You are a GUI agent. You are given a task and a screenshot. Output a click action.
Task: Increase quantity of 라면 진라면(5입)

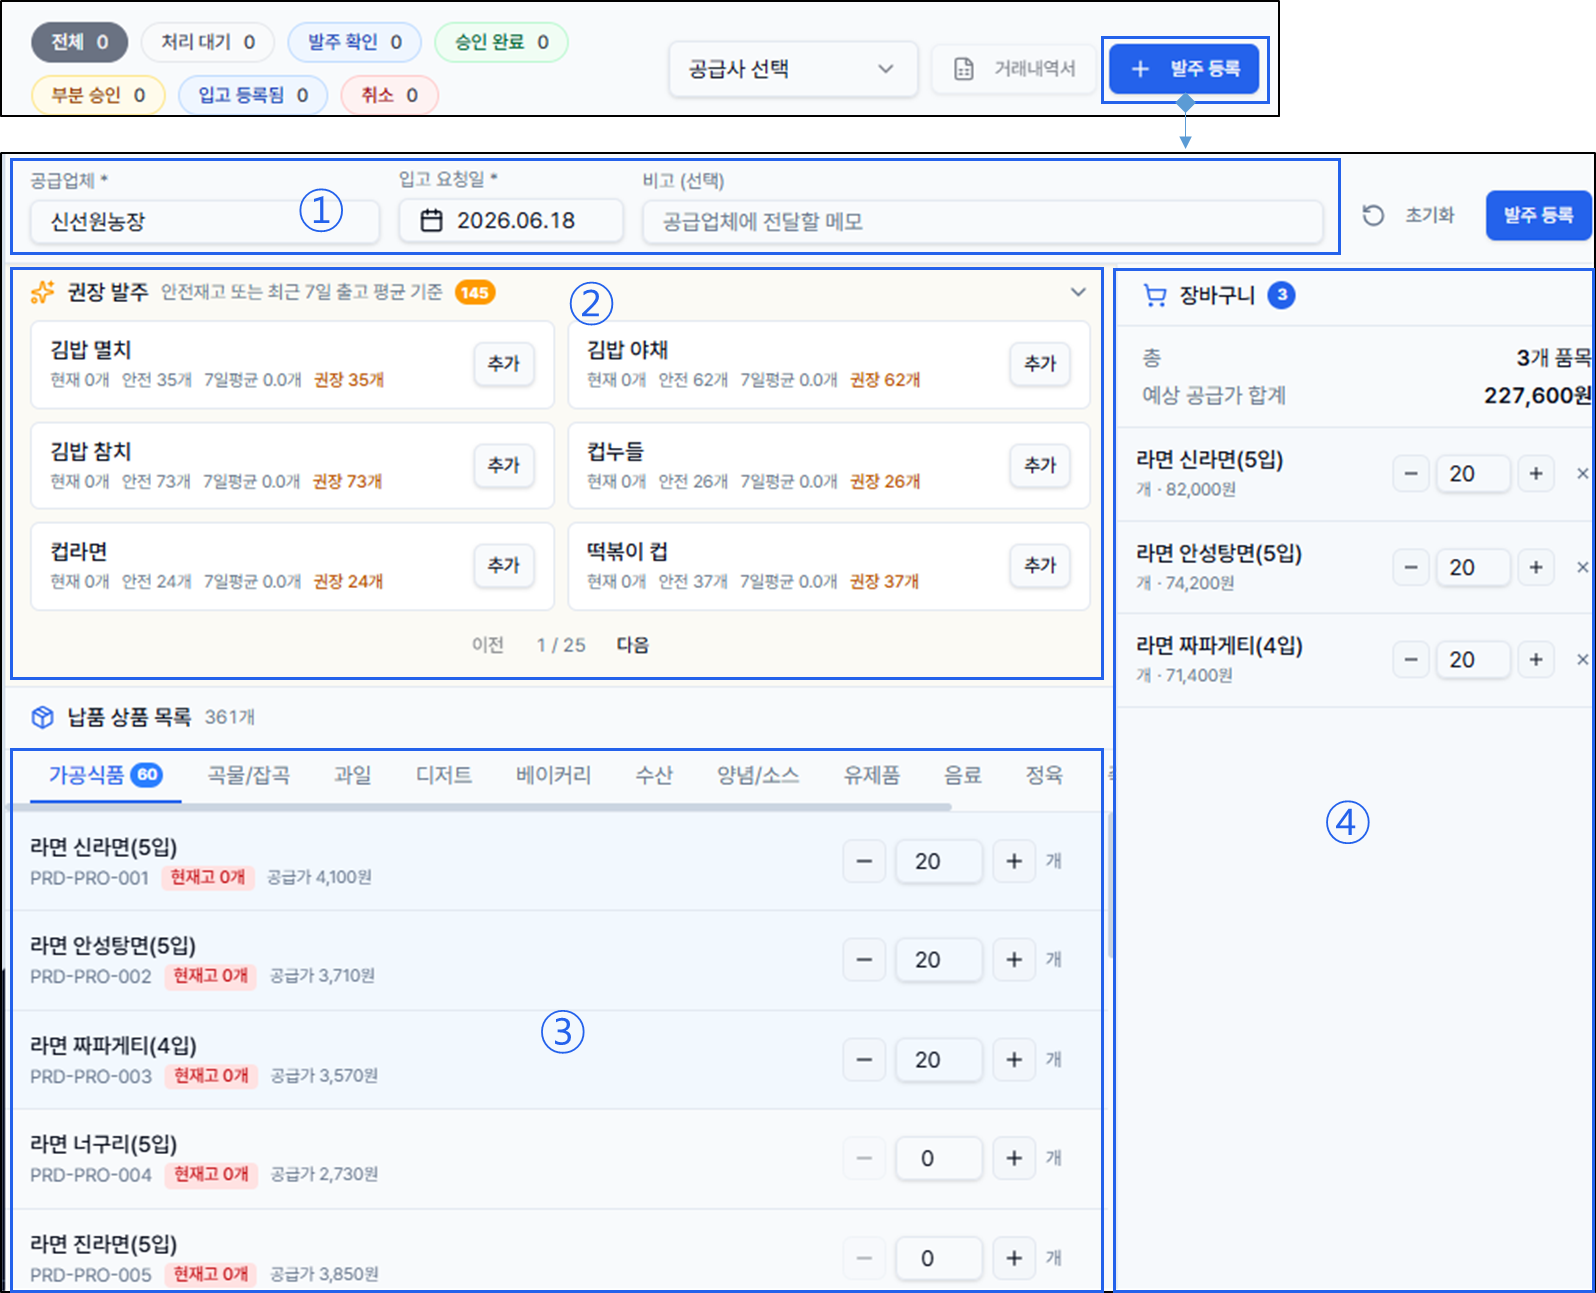(1014, 1258)
